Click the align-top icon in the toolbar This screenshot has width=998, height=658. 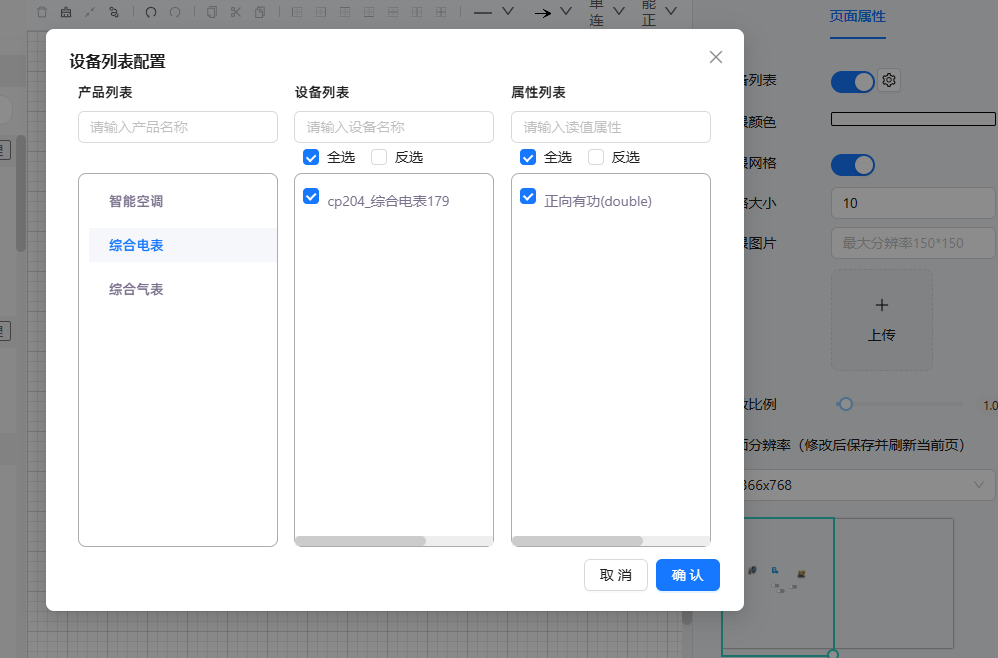(345, 12)
